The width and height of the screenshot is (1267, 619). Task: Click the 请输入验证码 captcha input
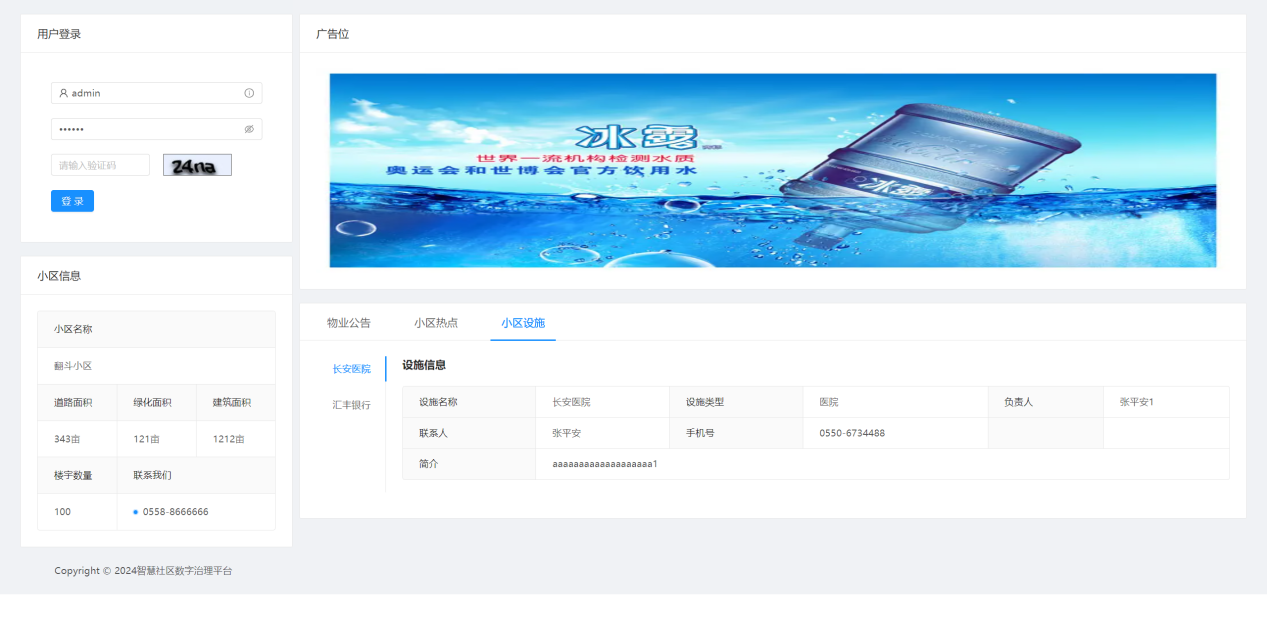pyautogui.click(x=100, y=165)
